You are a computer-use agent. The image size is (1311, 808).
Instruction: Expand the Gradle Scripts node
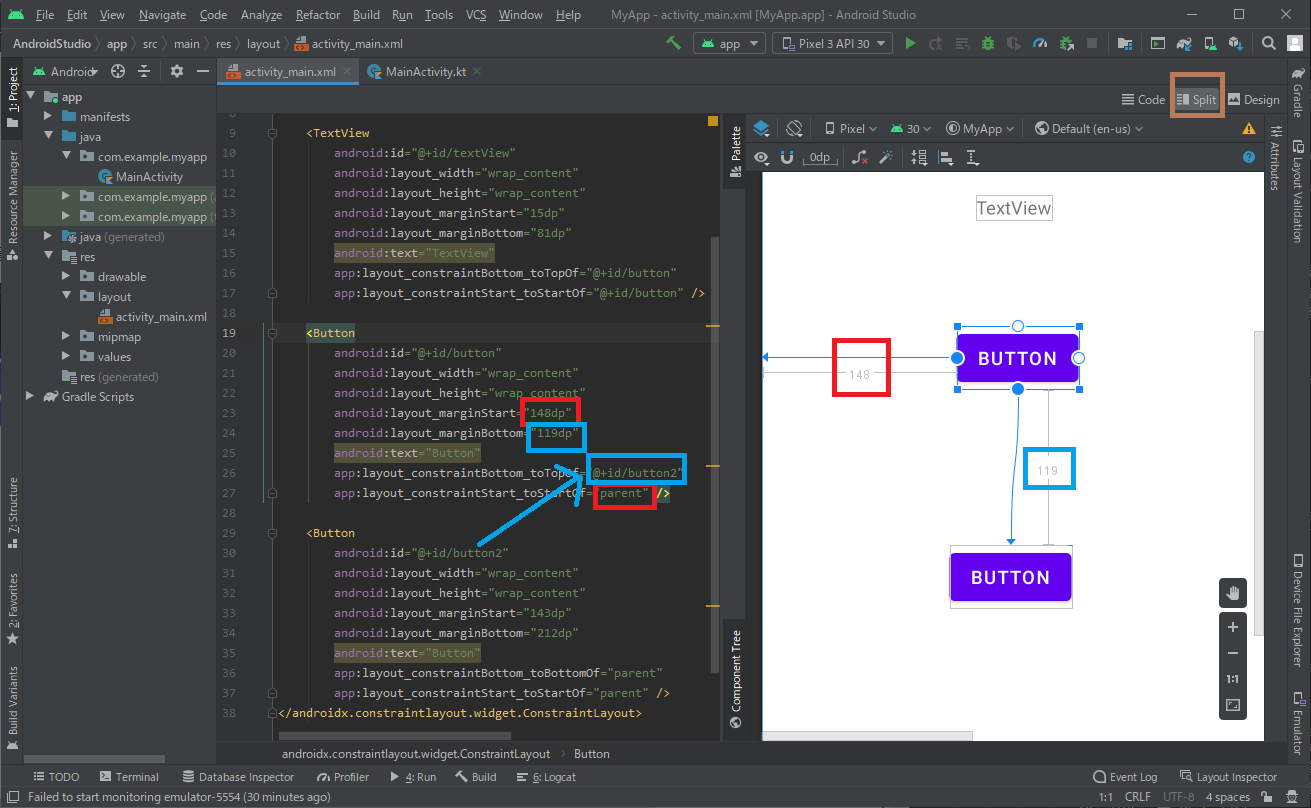(29, 397)
